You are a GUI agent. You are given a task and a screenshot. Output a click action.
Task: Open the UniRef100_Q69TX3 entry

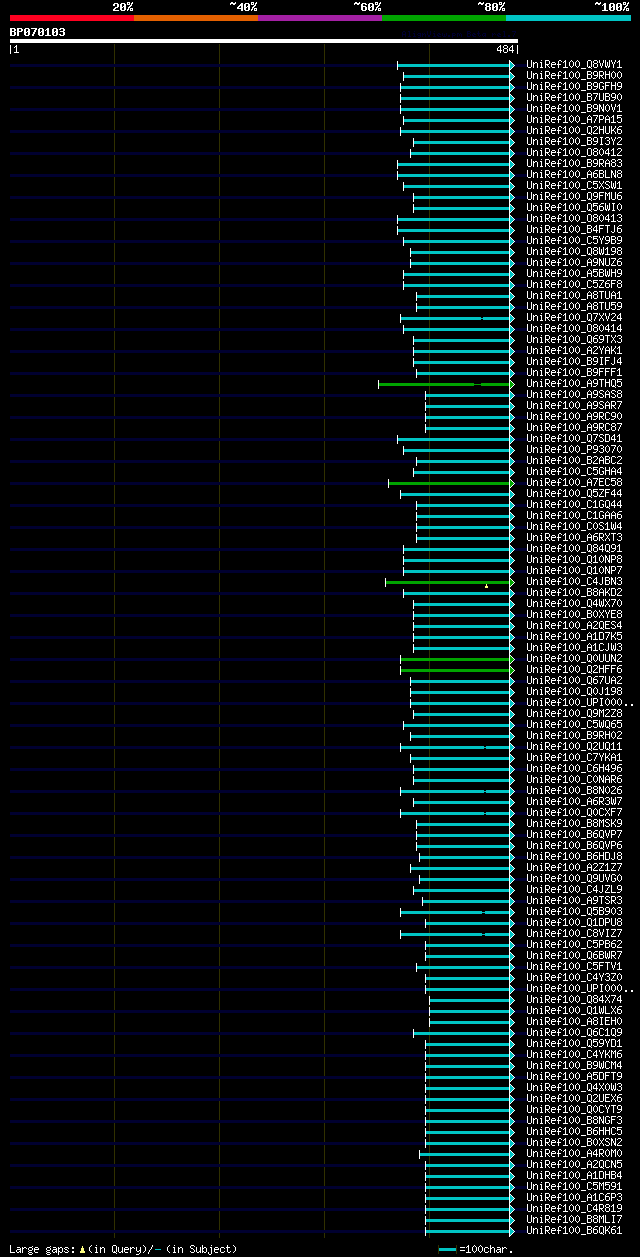coord(574,339)
